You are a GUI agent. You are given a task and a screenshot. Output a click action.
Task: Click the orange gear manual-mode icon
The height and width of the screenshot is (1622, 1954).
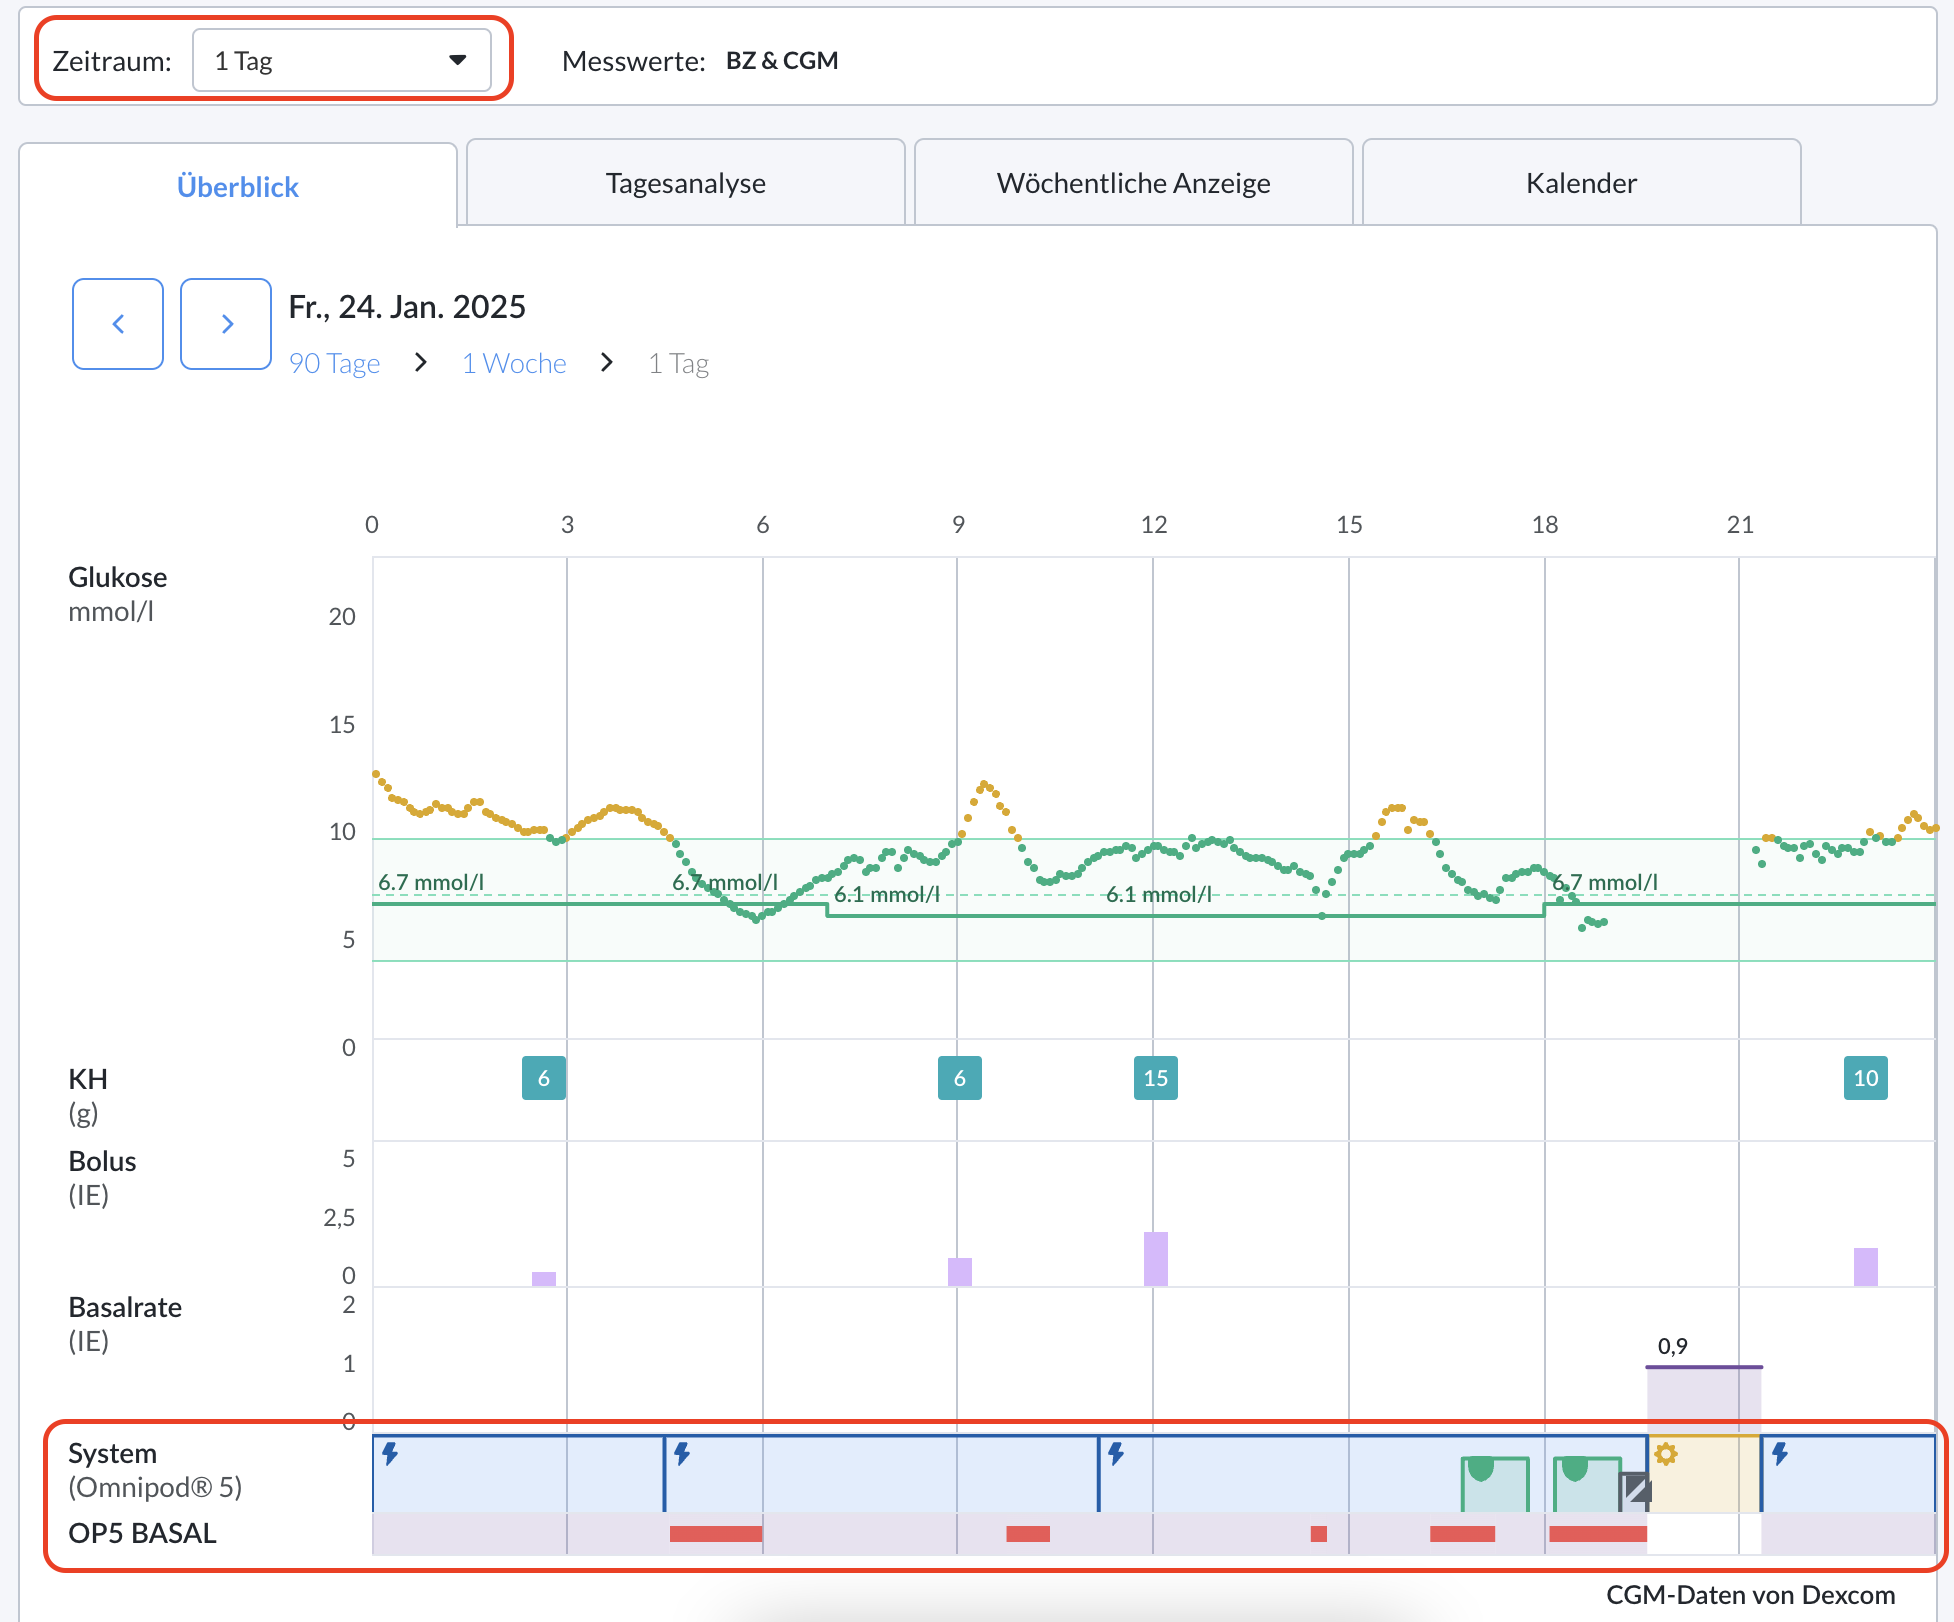tap(1666, 1454)
